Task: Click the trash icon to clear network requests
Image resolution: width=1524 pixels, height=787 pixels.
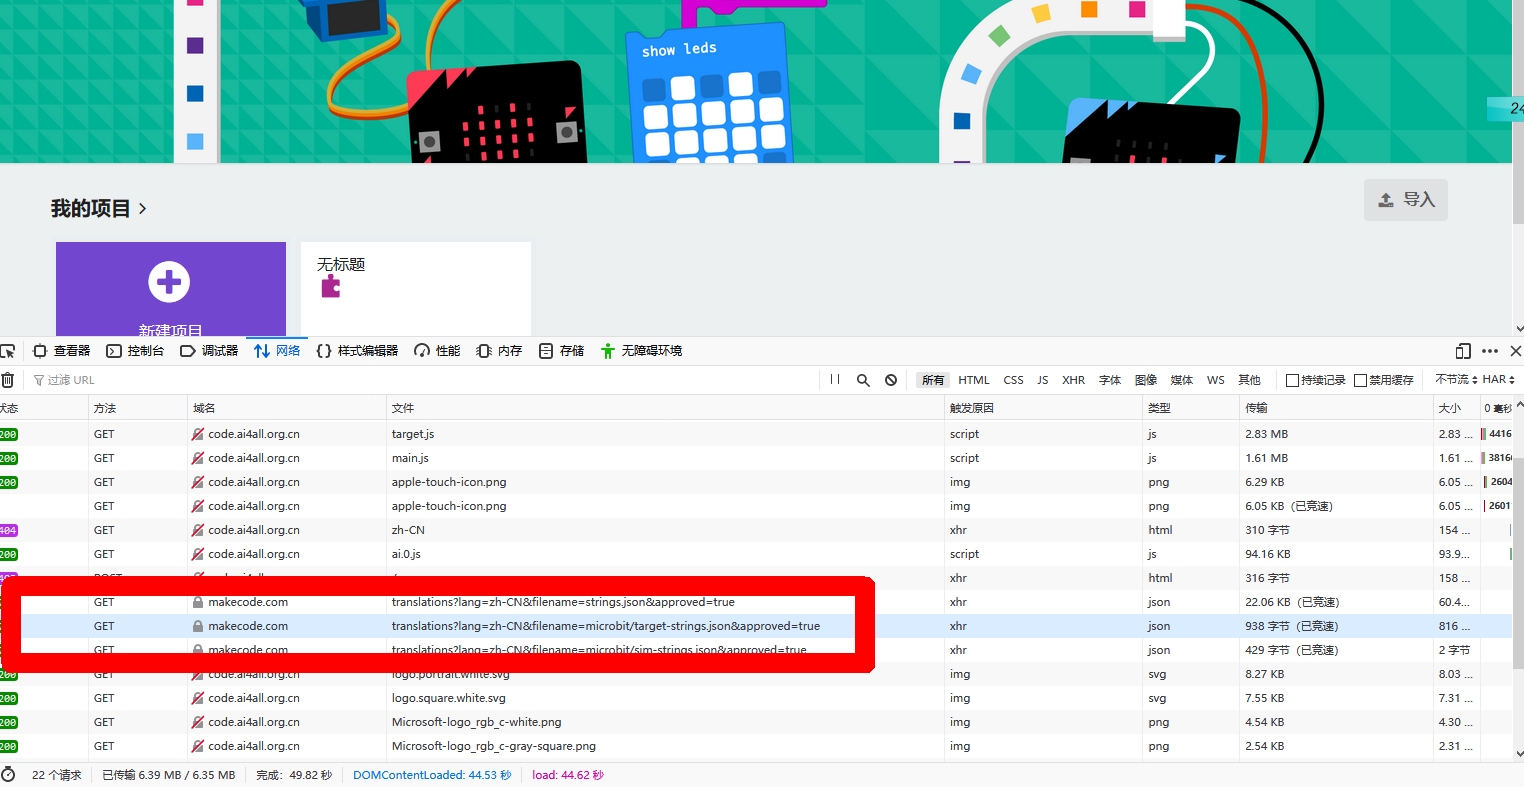Action: pos(8,379)
